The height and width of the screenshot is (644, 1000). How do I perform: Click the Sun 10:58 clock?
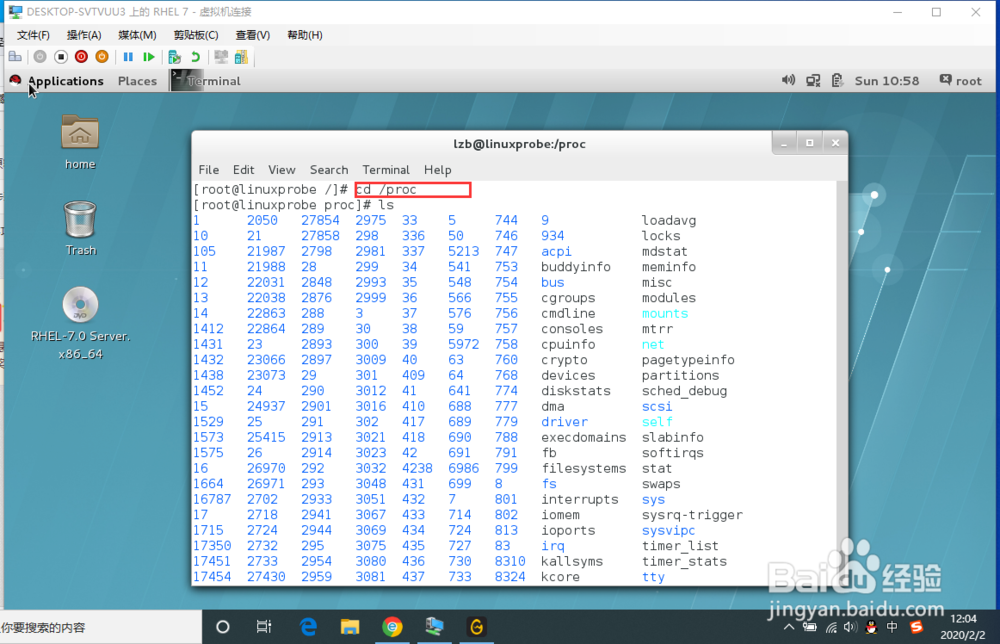tap(886, 81)
